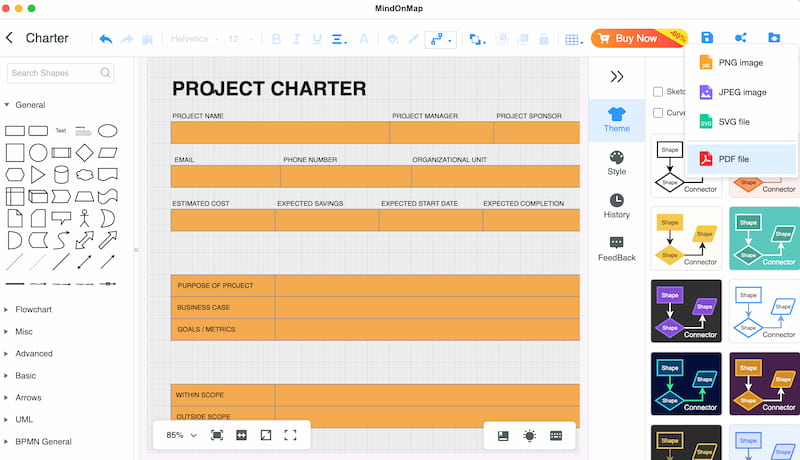Apply the teal green theme thumbnail
This screenshot has height=460, width=800.
pos(764,238)
